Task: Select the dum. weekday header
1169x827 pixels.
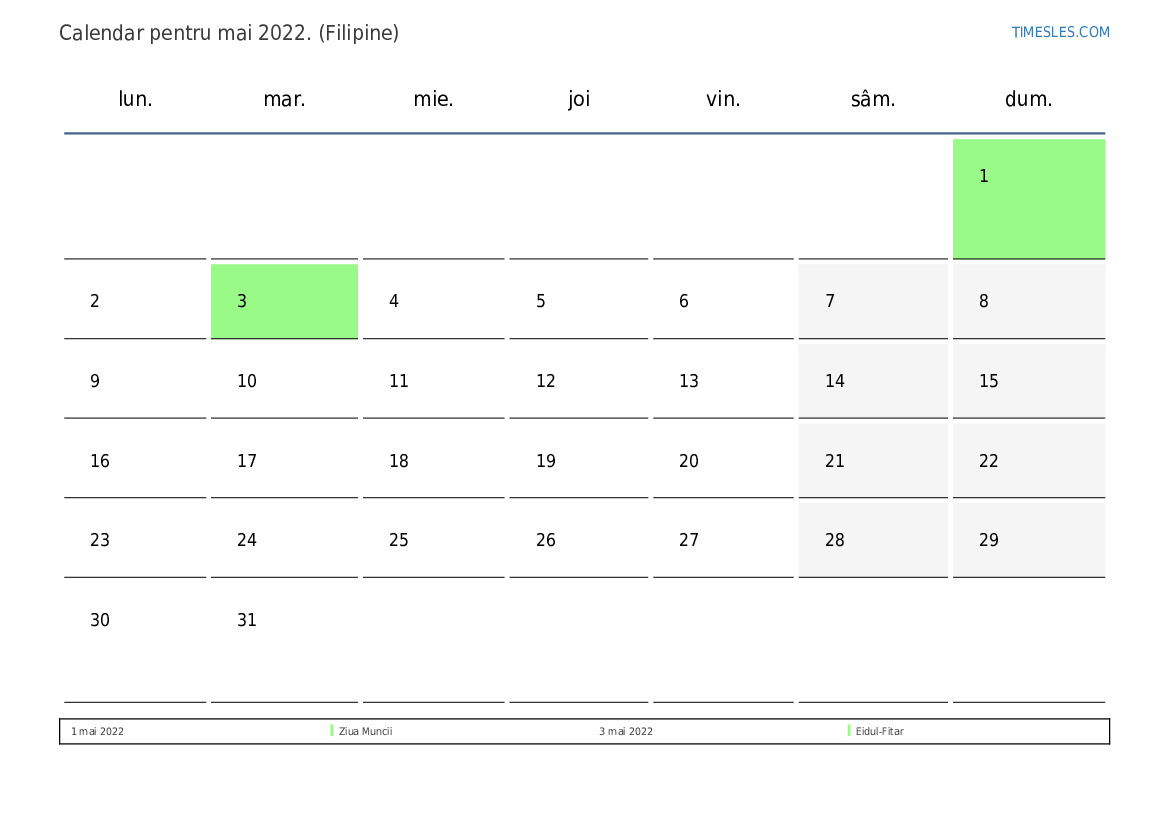Action: (x=1028, y=99)
